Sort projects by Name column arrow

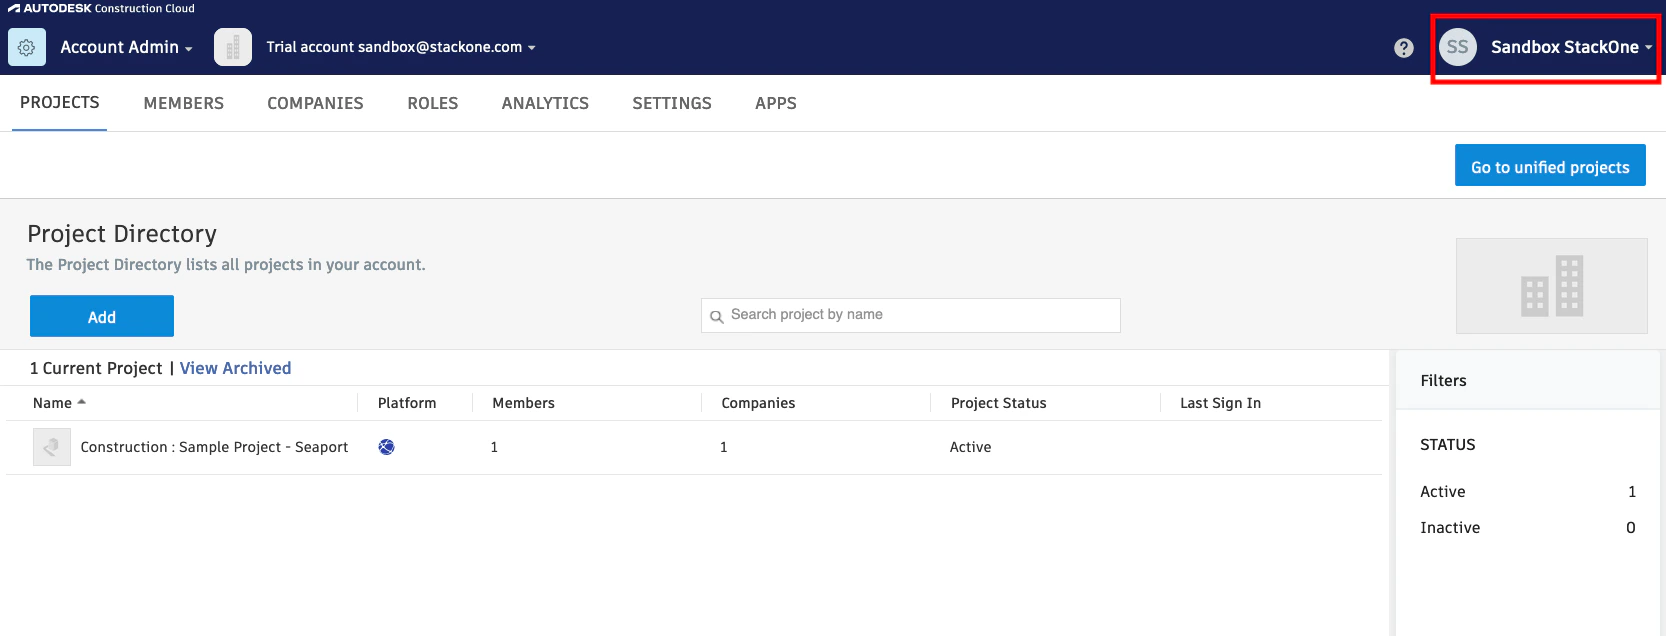(82, 402)
